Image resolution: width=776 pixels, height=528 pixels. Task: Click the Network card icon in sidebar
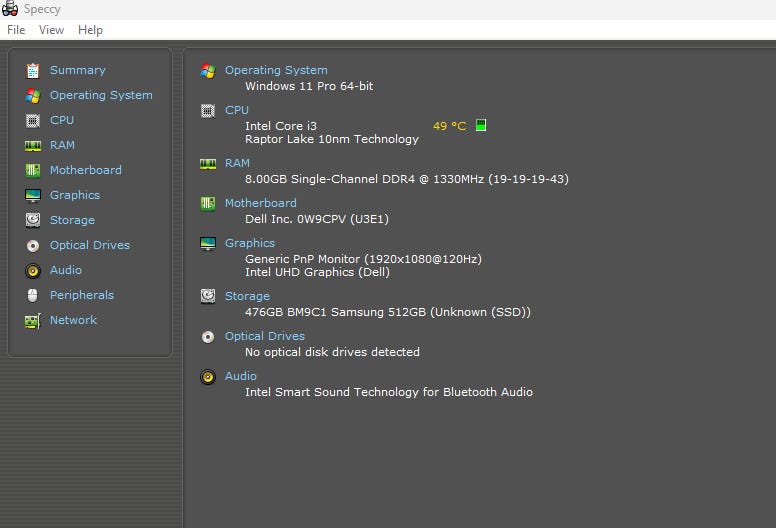pos(33,321)
